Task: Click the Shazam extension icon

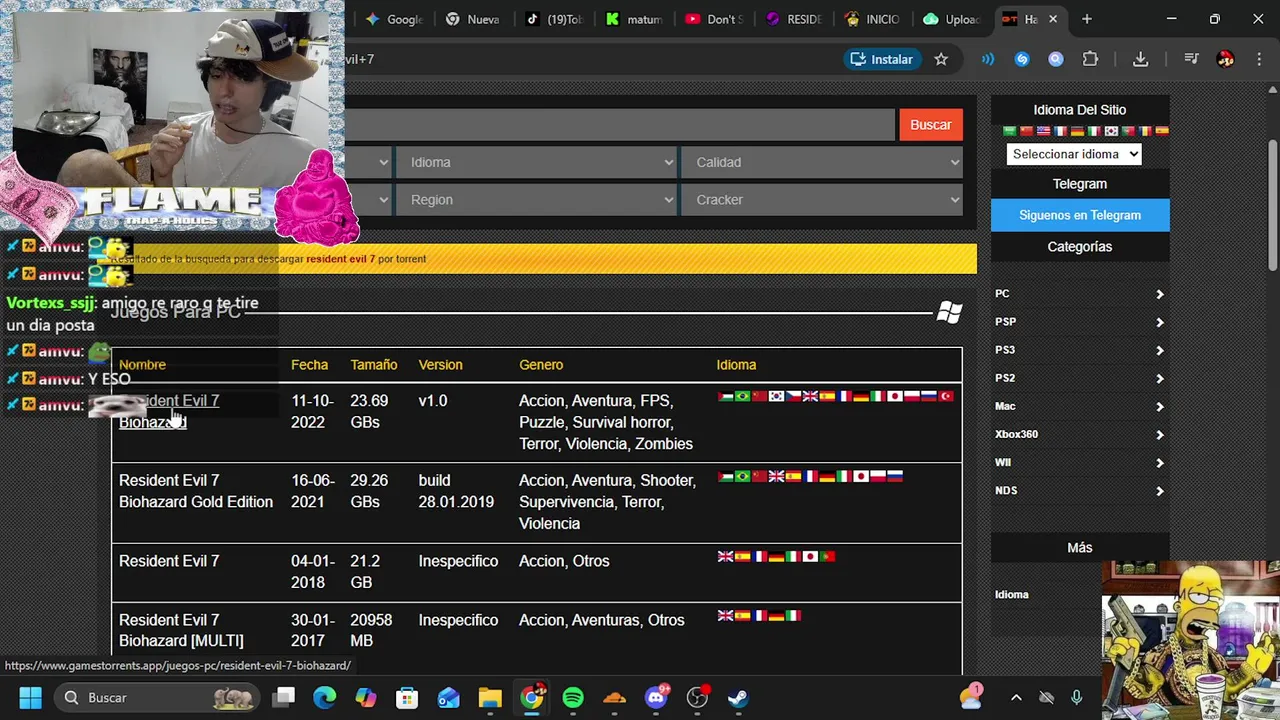Action: [1022, 59]
